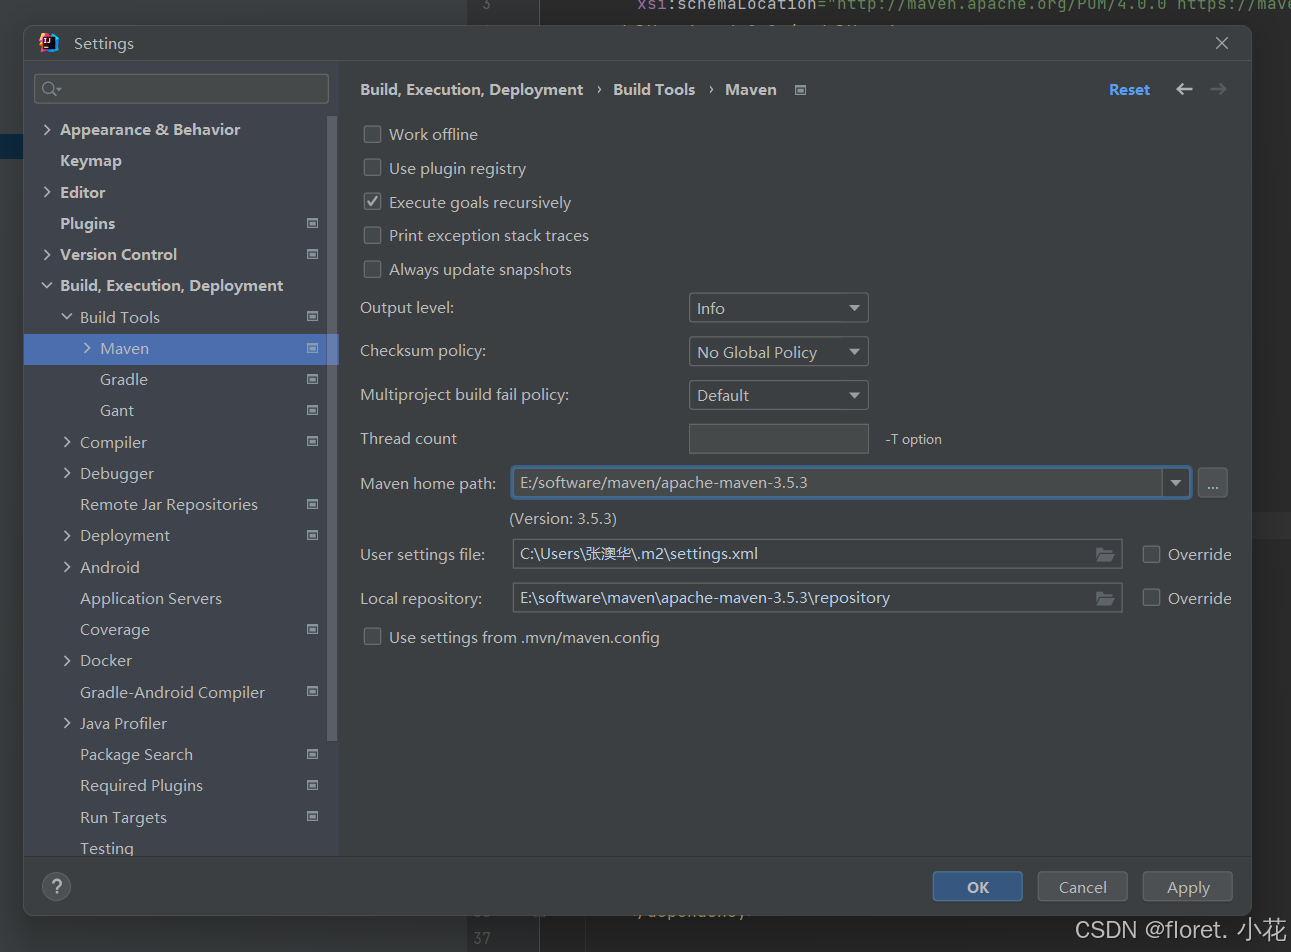
Task: Expand the Debugger node
Action: pyautogui.click(x=67, y=473)
